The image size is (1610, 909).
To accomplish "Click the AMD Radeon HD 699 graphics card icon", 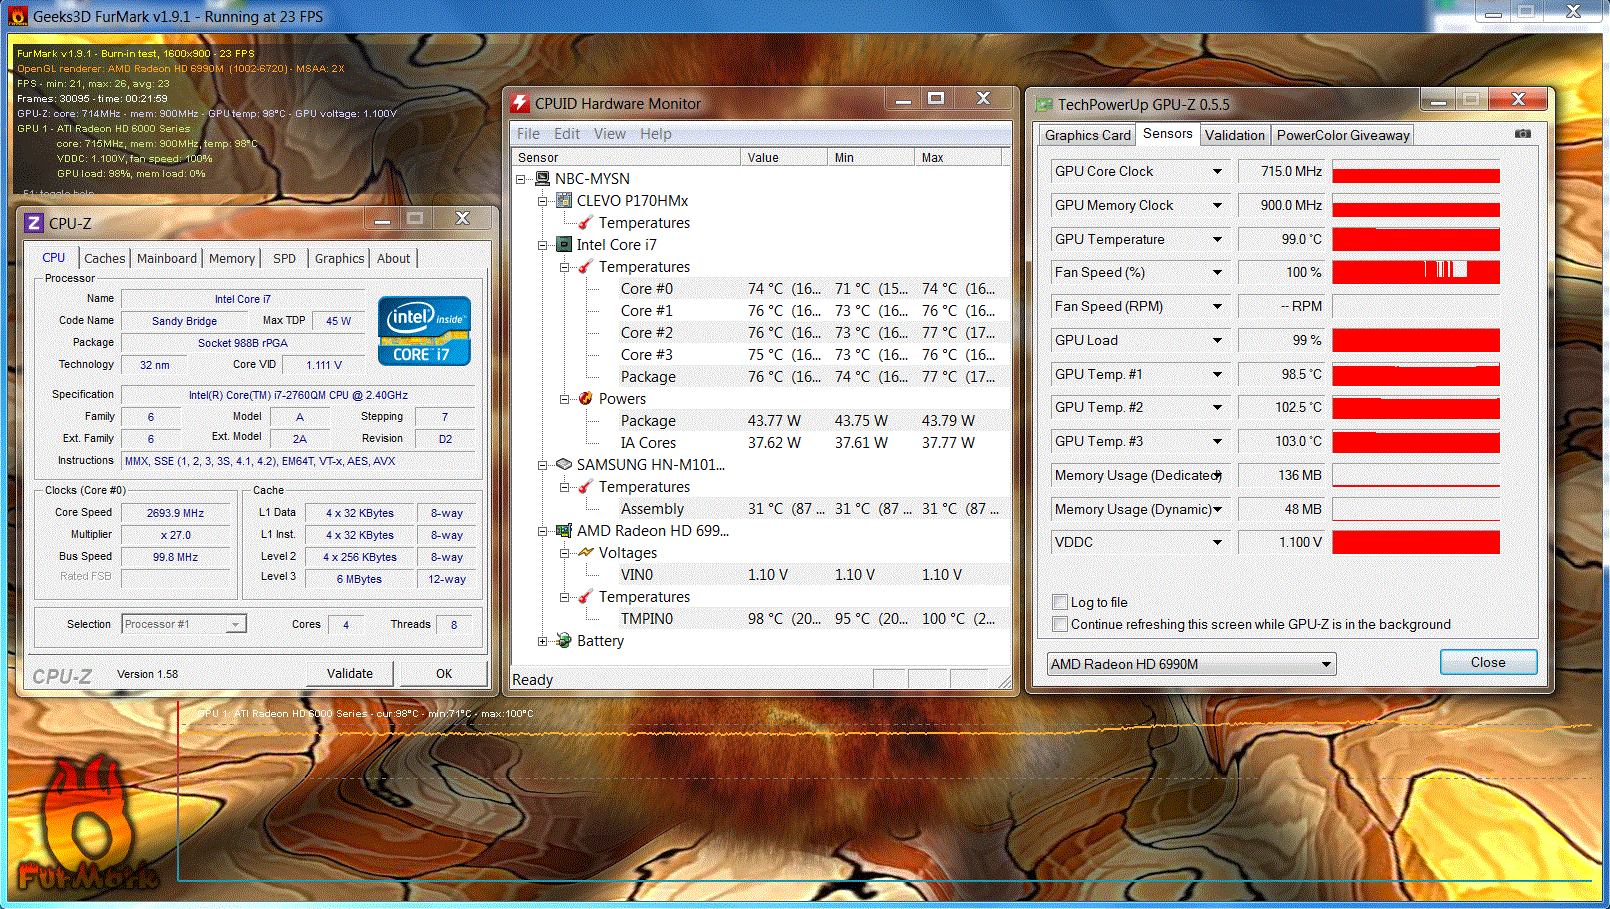I will click(564, 531).
